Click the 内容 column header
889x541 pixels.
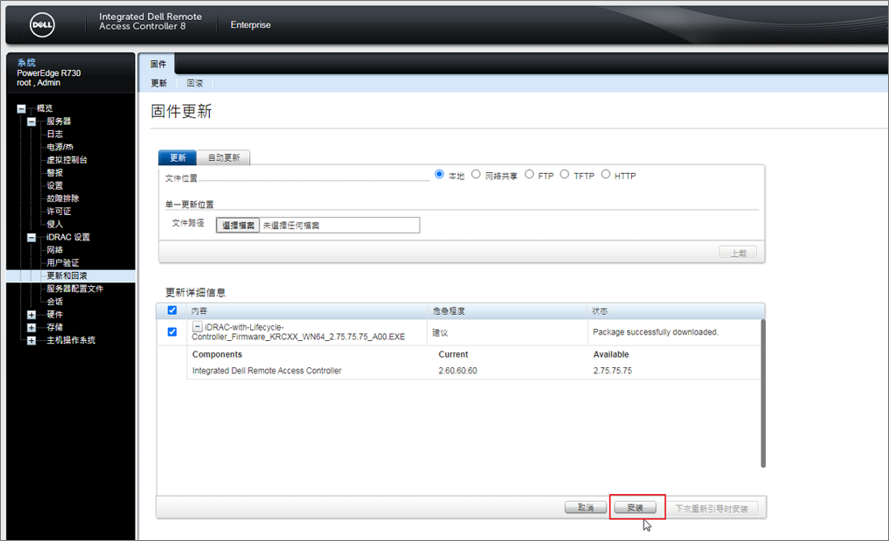click(199, 311)
